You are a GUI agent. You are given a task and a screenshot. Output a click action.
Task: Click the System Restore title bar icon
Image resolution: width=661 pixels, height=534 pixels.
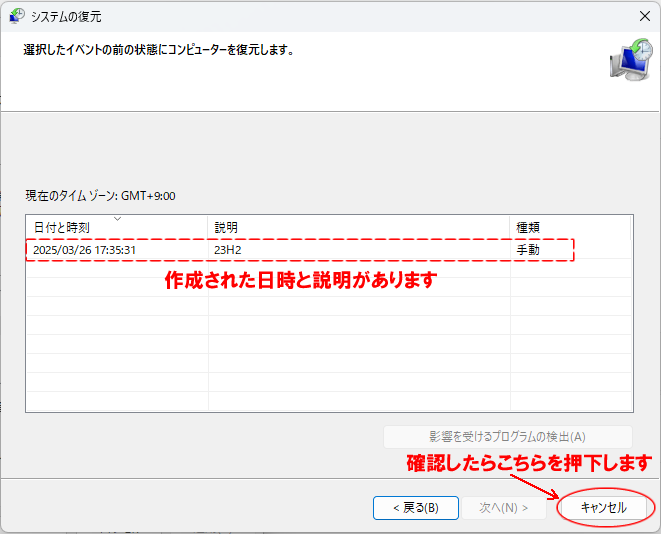pos(17,16)
